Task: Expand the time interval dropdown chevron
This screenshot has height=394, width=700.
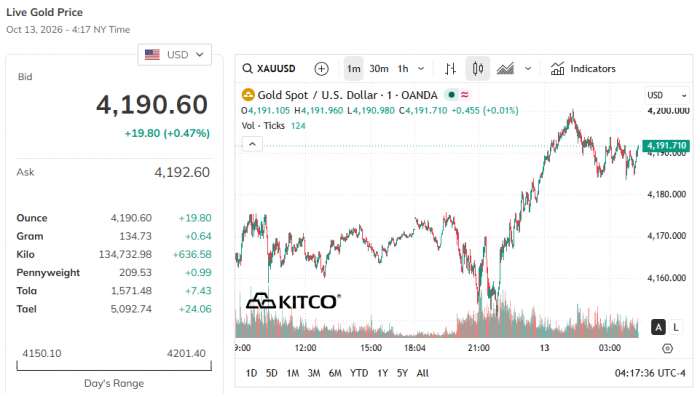Action: coord(421,69)
